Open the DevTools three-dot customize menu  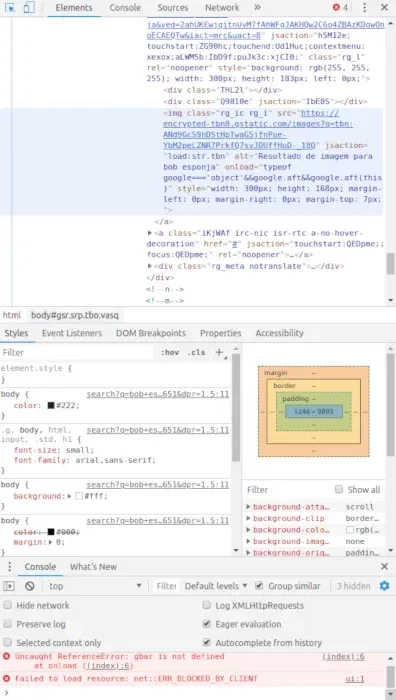(365, 8)
